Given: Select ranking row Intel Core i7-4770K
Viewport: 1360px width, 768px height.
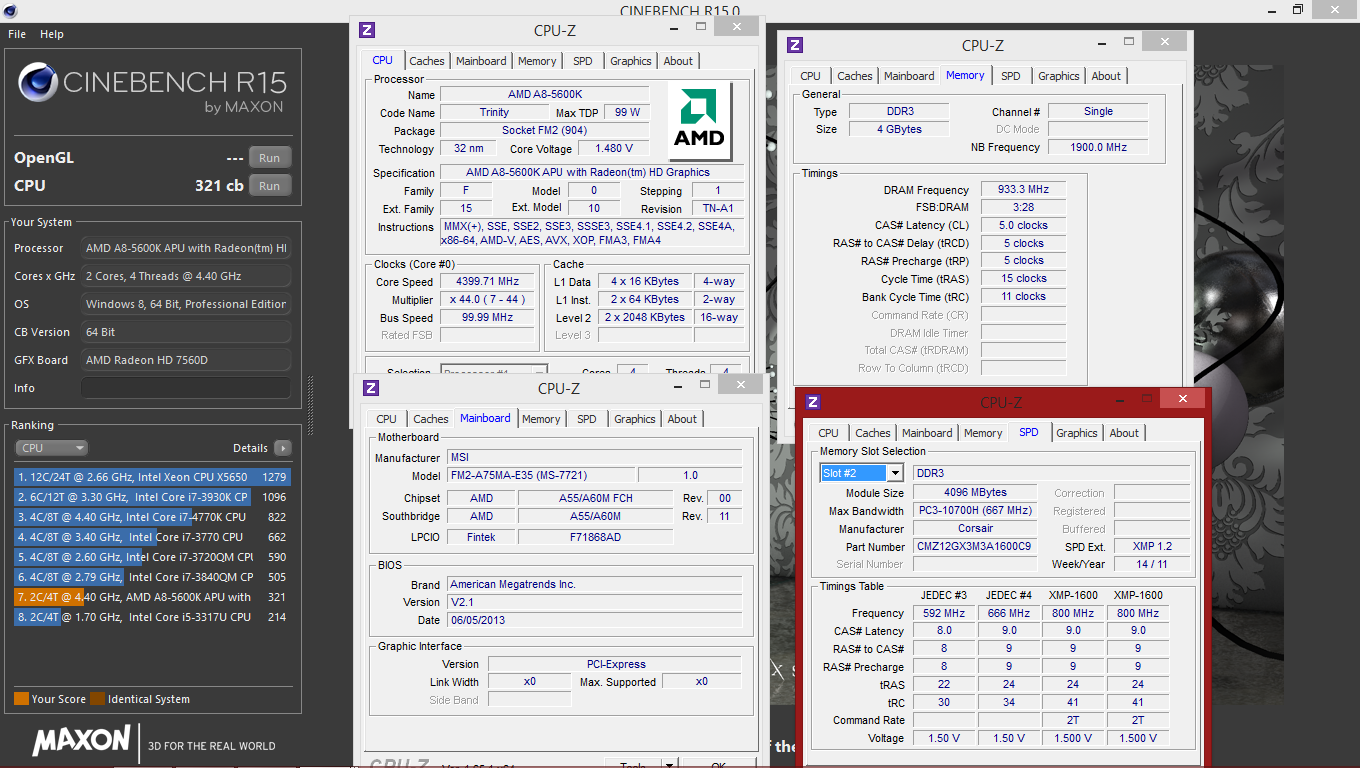Looking at the screenshot, I should (151, 517).
